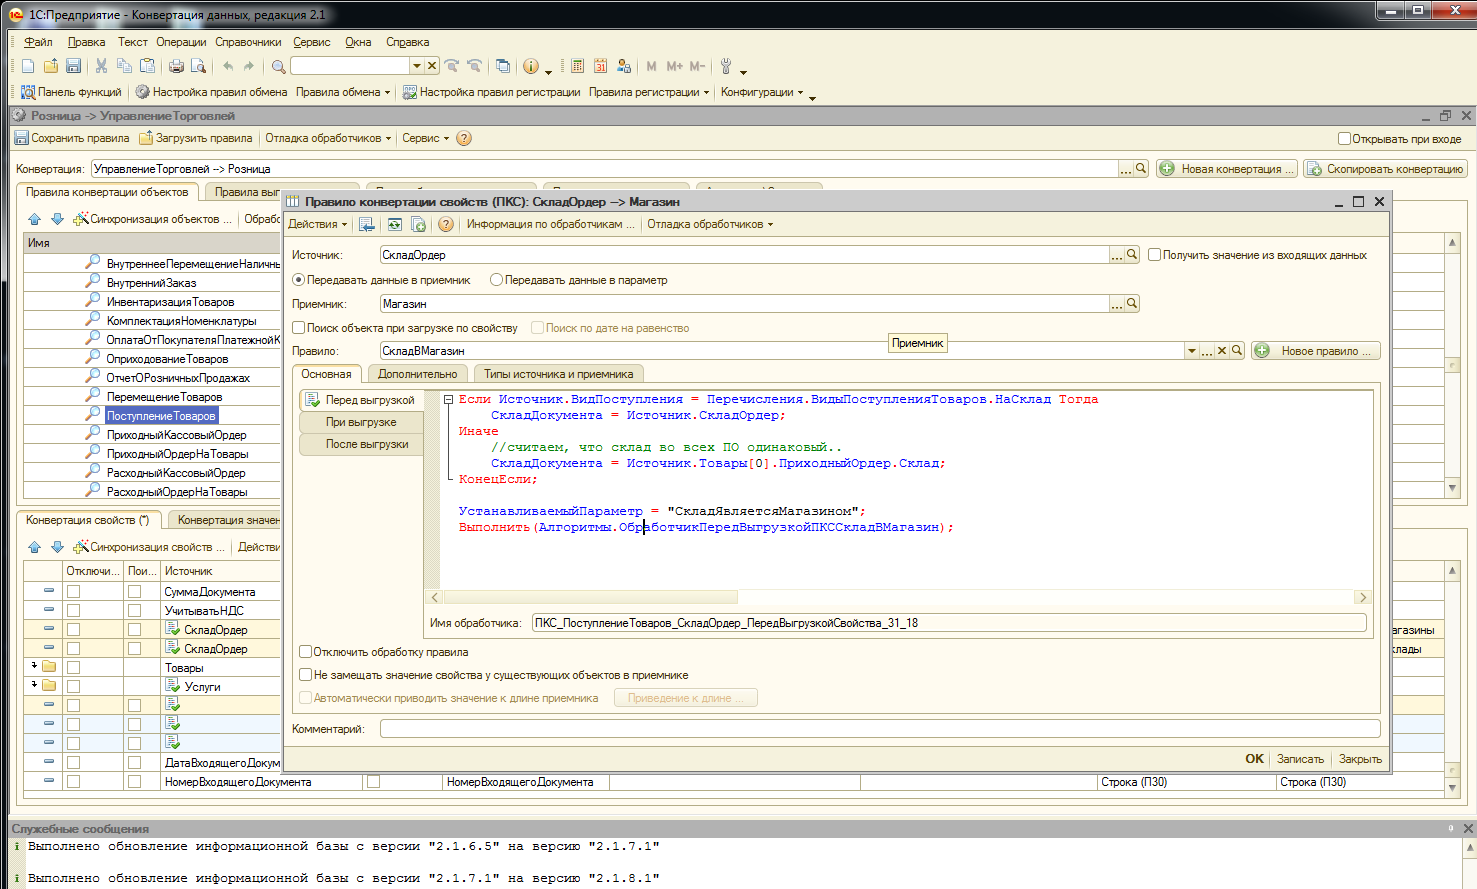Enable Получить значение из входящих данных checkbox
Screen dimensions: 1477x889
pyautogui.click(x=1154, y=255)
